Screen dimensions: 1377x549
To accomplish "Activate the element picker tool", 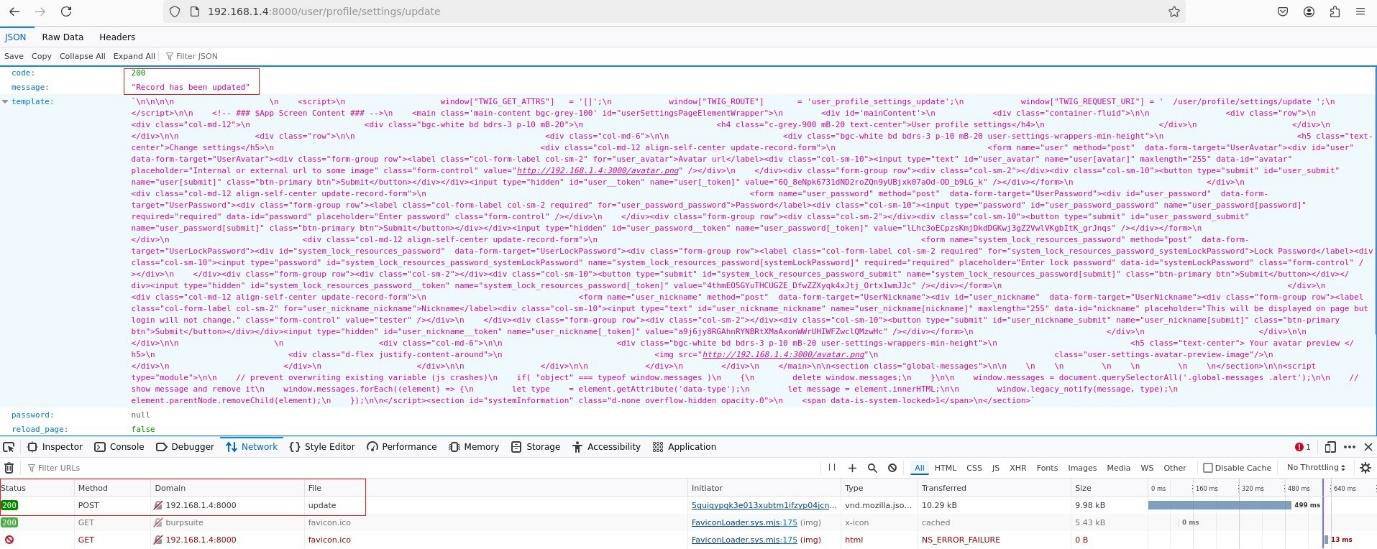I will (x=9, y=447).
